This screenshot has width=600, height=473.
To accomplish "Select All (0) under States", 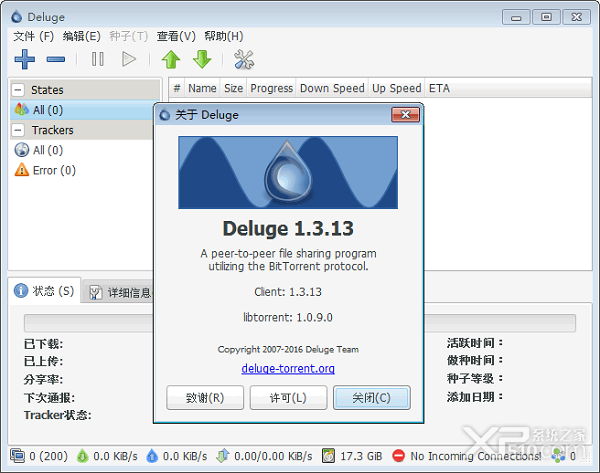I will [x=82, y=110].
